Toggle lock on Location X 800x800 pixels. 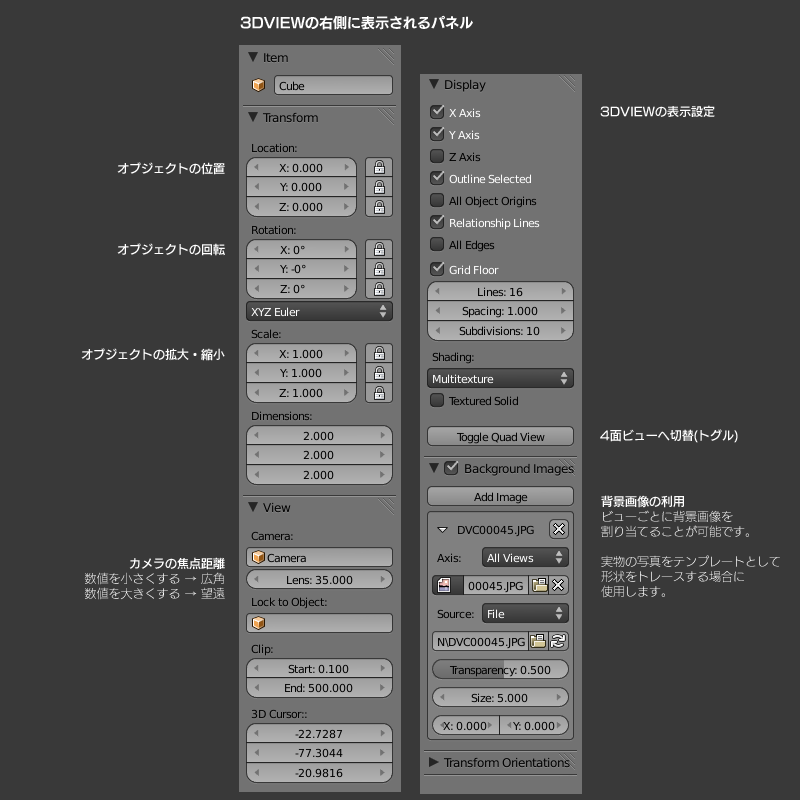pyautogui.click(x=378, y=167)
